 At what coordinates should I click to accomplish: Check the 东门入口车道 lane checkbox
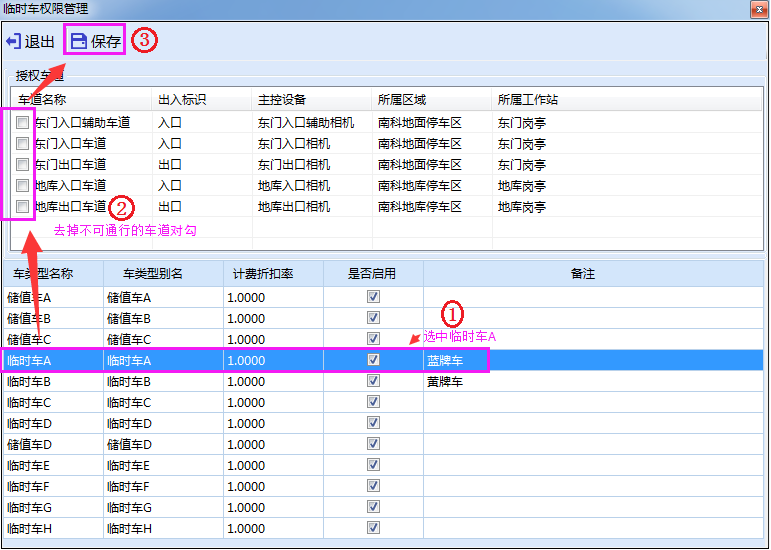[22, 143]
